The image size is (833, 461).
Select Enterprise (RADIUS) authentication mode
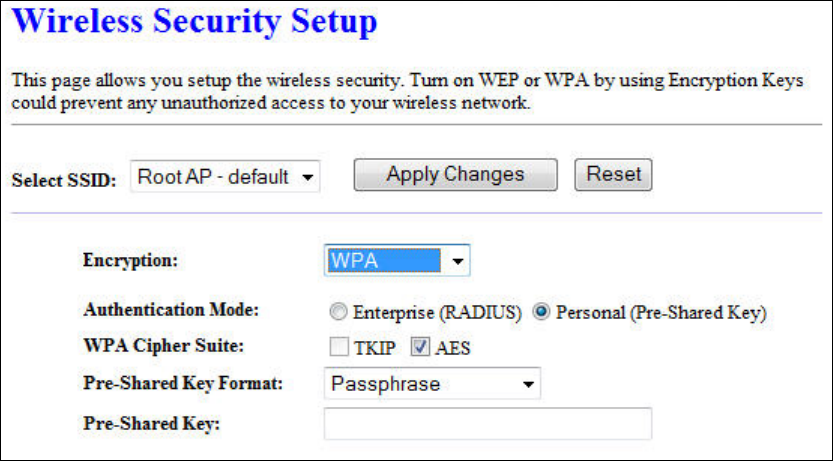(338, 312)
